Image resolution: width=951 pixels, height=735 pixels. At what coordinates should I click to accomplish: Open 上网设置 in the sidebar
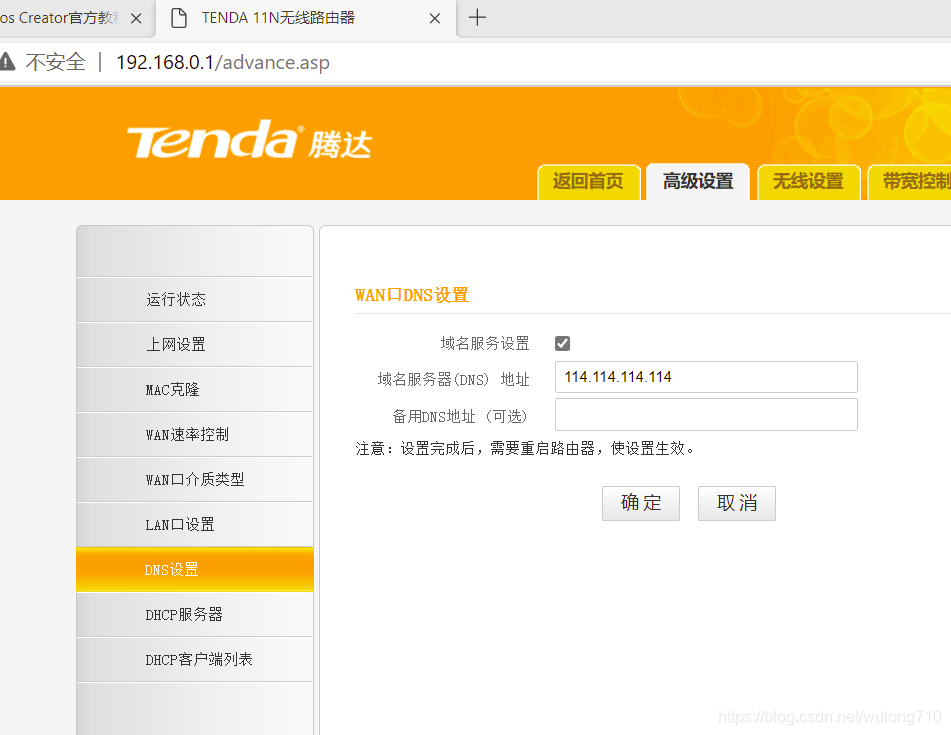(195, 344)
